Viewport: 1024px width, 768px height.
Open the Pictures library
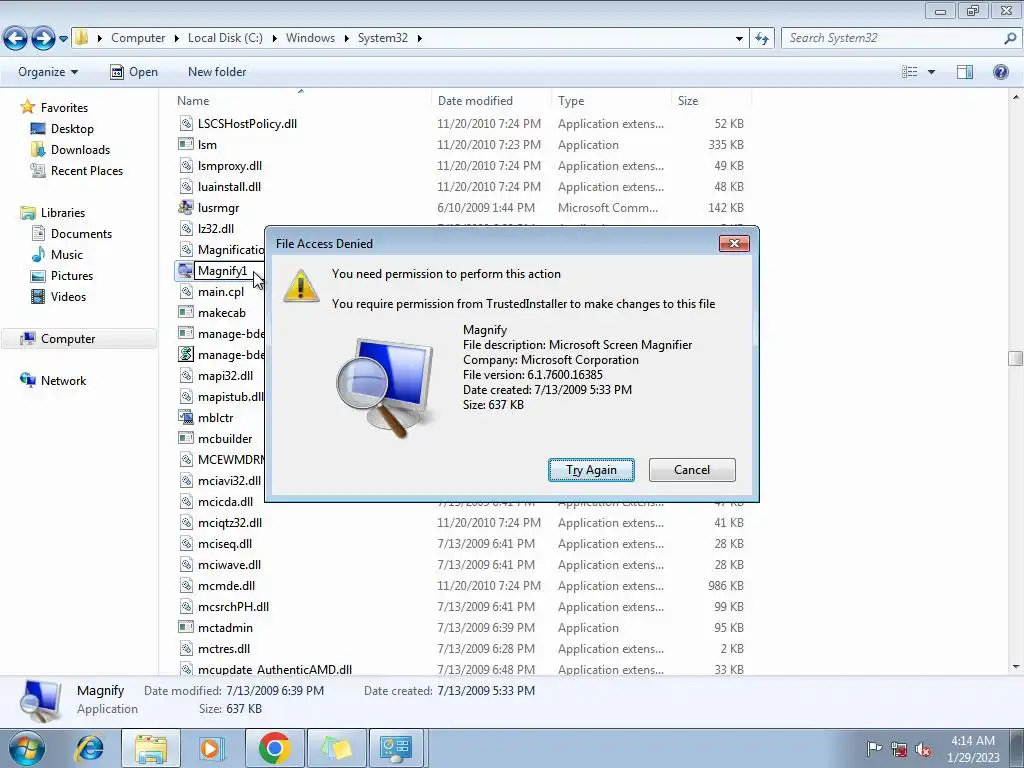coord(72,276)
